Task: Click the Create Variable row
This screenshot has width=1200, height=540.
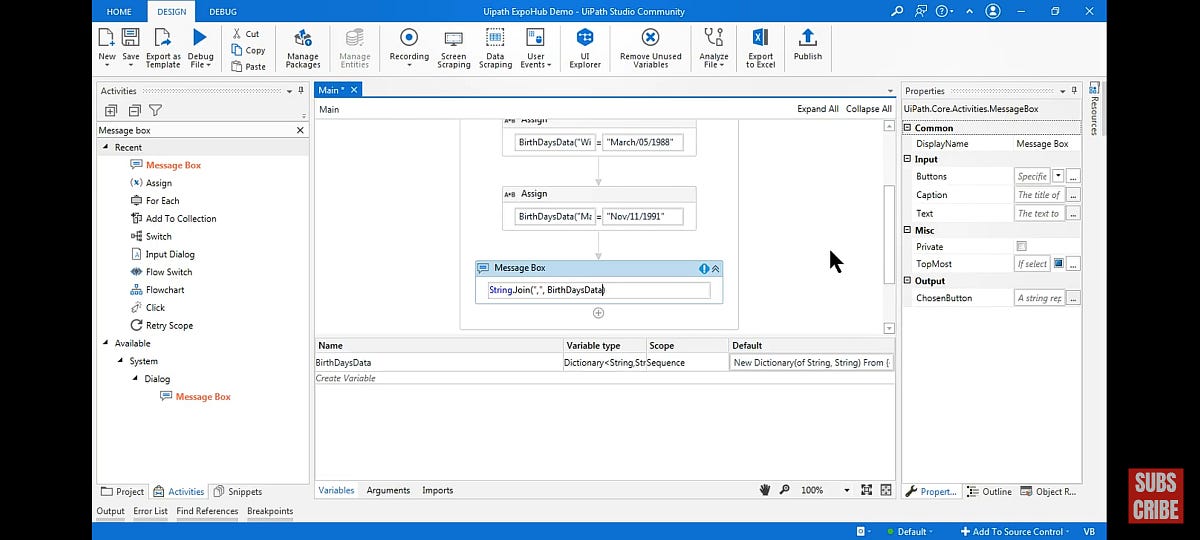Action: [x=605, y=378]
